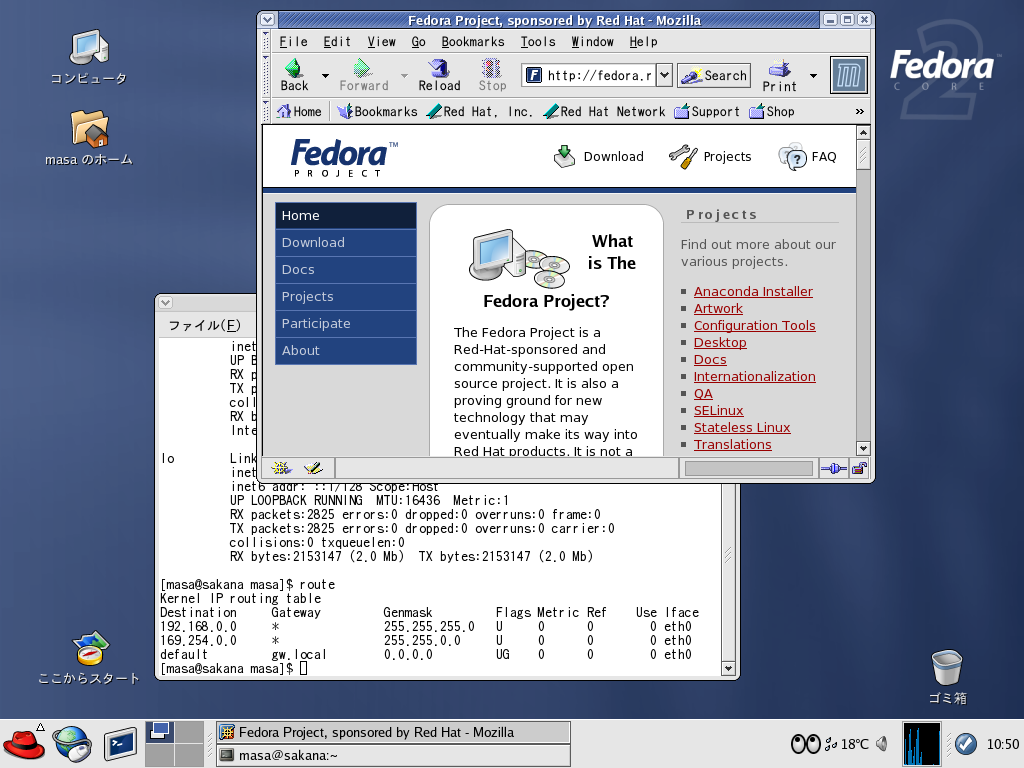Click the eyes applet in the panel
This screenshot has width=1024, height=768.
(x=805, y=744)
